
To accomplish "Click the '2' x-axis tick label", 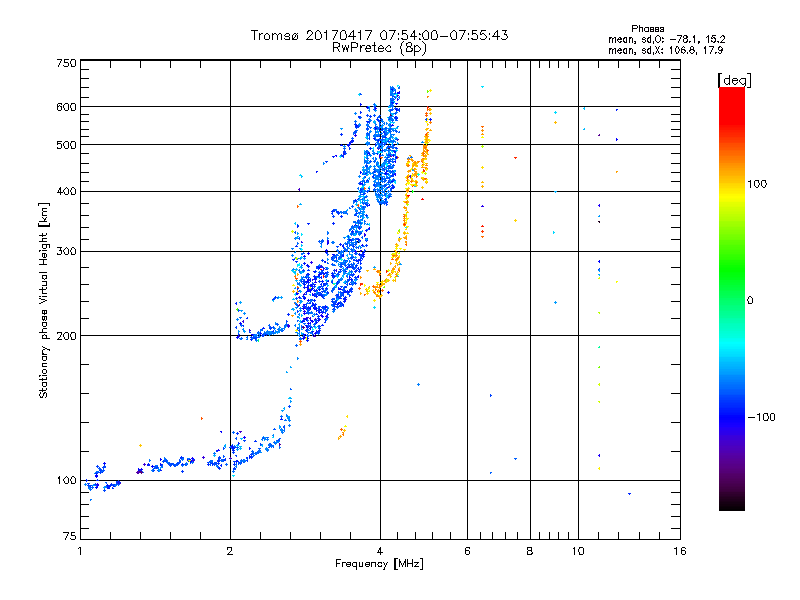I will [x=230, y=551].
